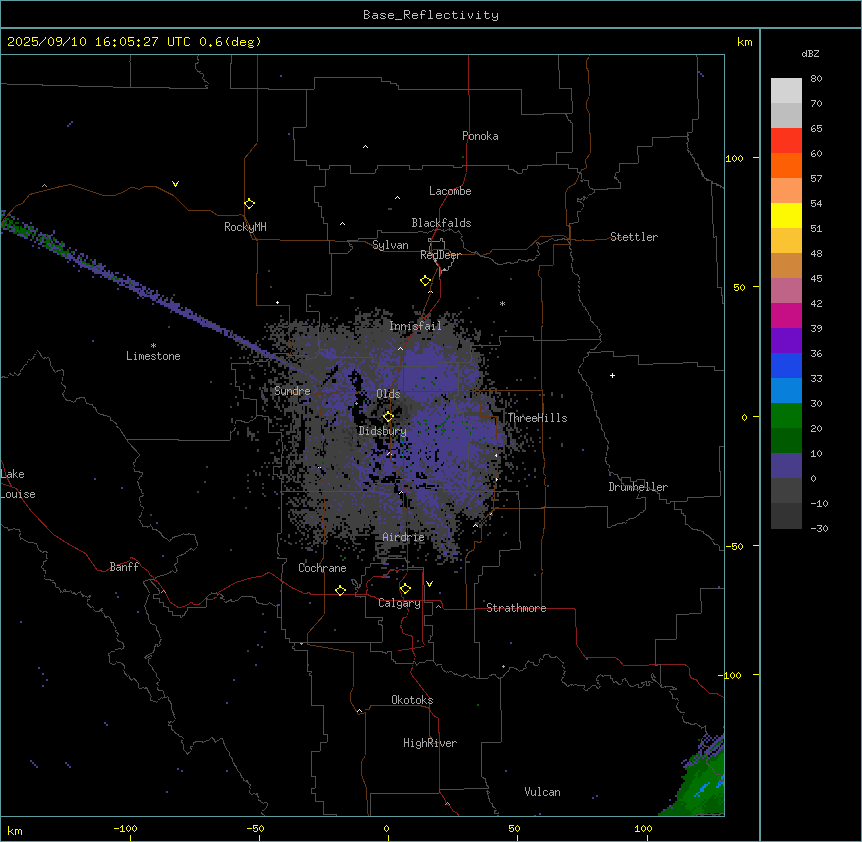
Task: Click the yellow diamond marker above Calgary label
Action: (x=405, y=589)
